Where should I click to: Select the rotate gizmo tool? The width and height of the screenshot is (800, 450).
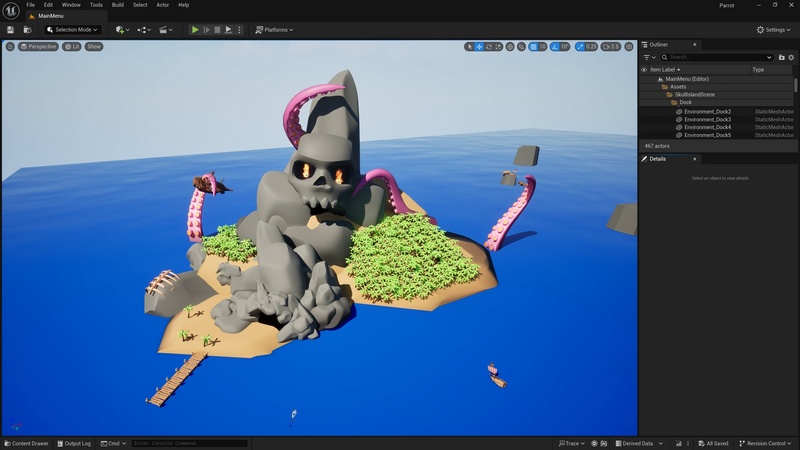click(489, 47)
